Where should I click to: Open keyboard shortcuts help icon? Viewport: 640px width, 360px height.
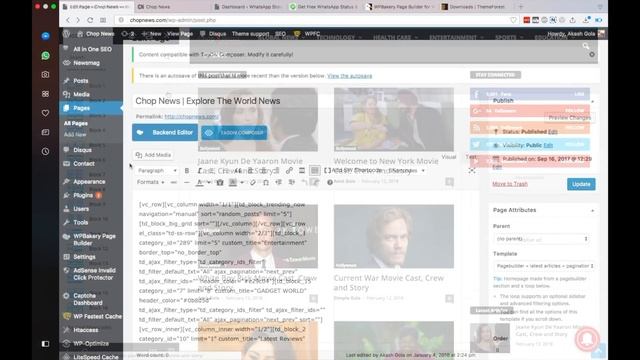coord(330,182)
